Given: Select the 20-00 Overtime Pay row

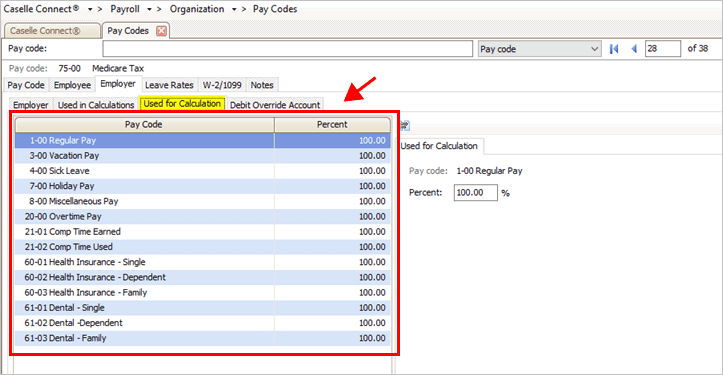Looking at the screenshot, I should [202, 216].
